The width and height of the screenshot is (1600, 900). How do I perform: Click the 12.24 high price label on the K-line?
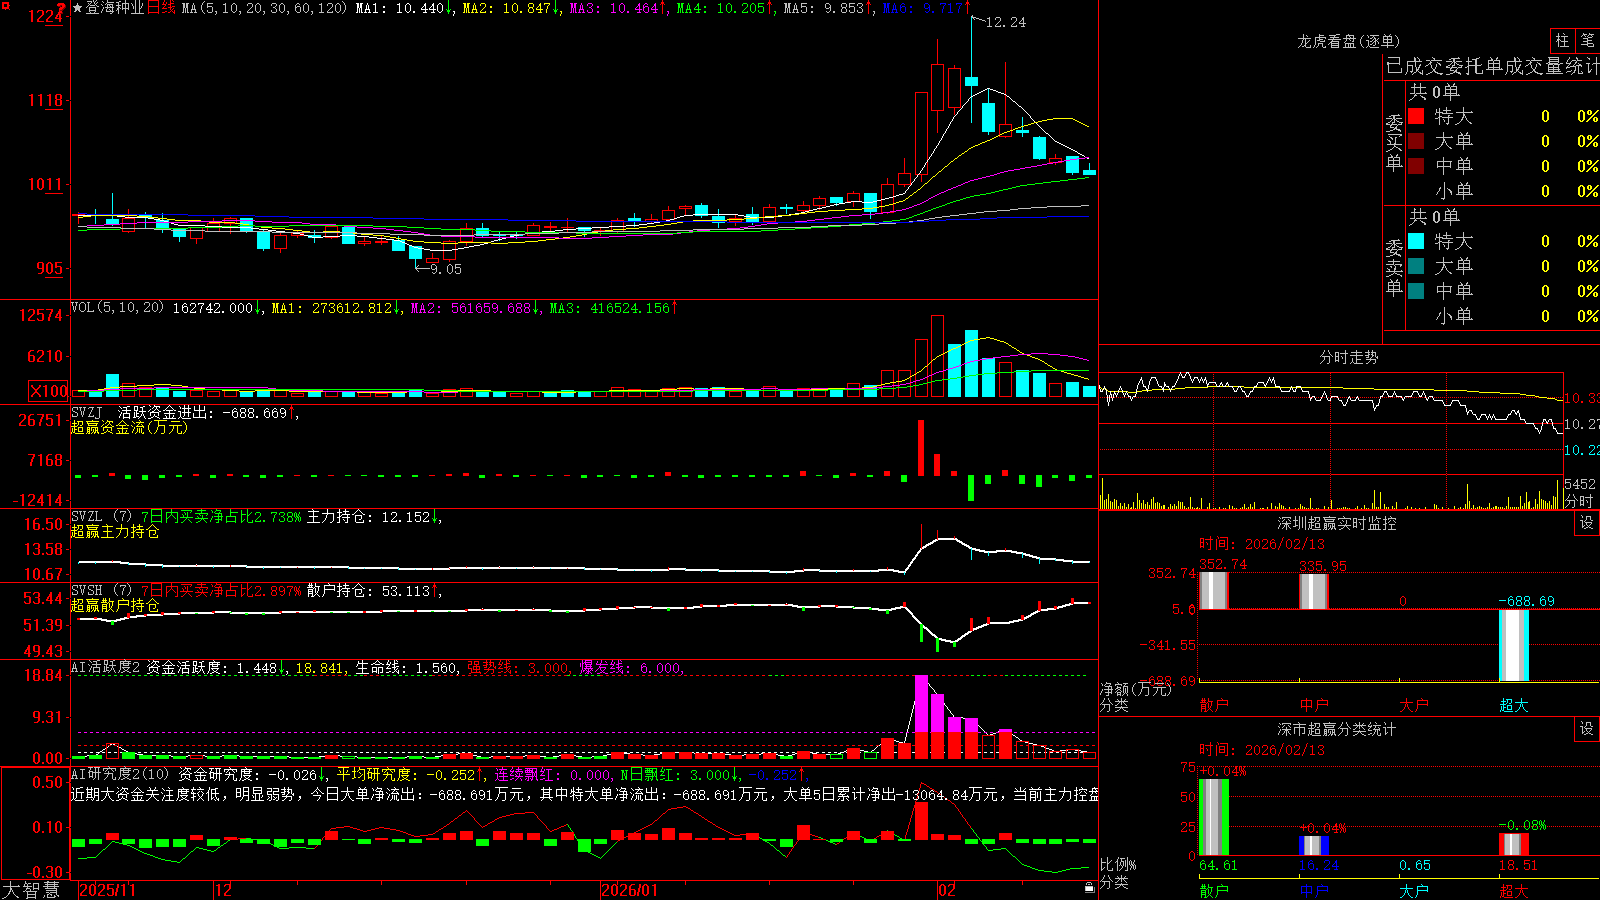click(x=1006, y=22)
